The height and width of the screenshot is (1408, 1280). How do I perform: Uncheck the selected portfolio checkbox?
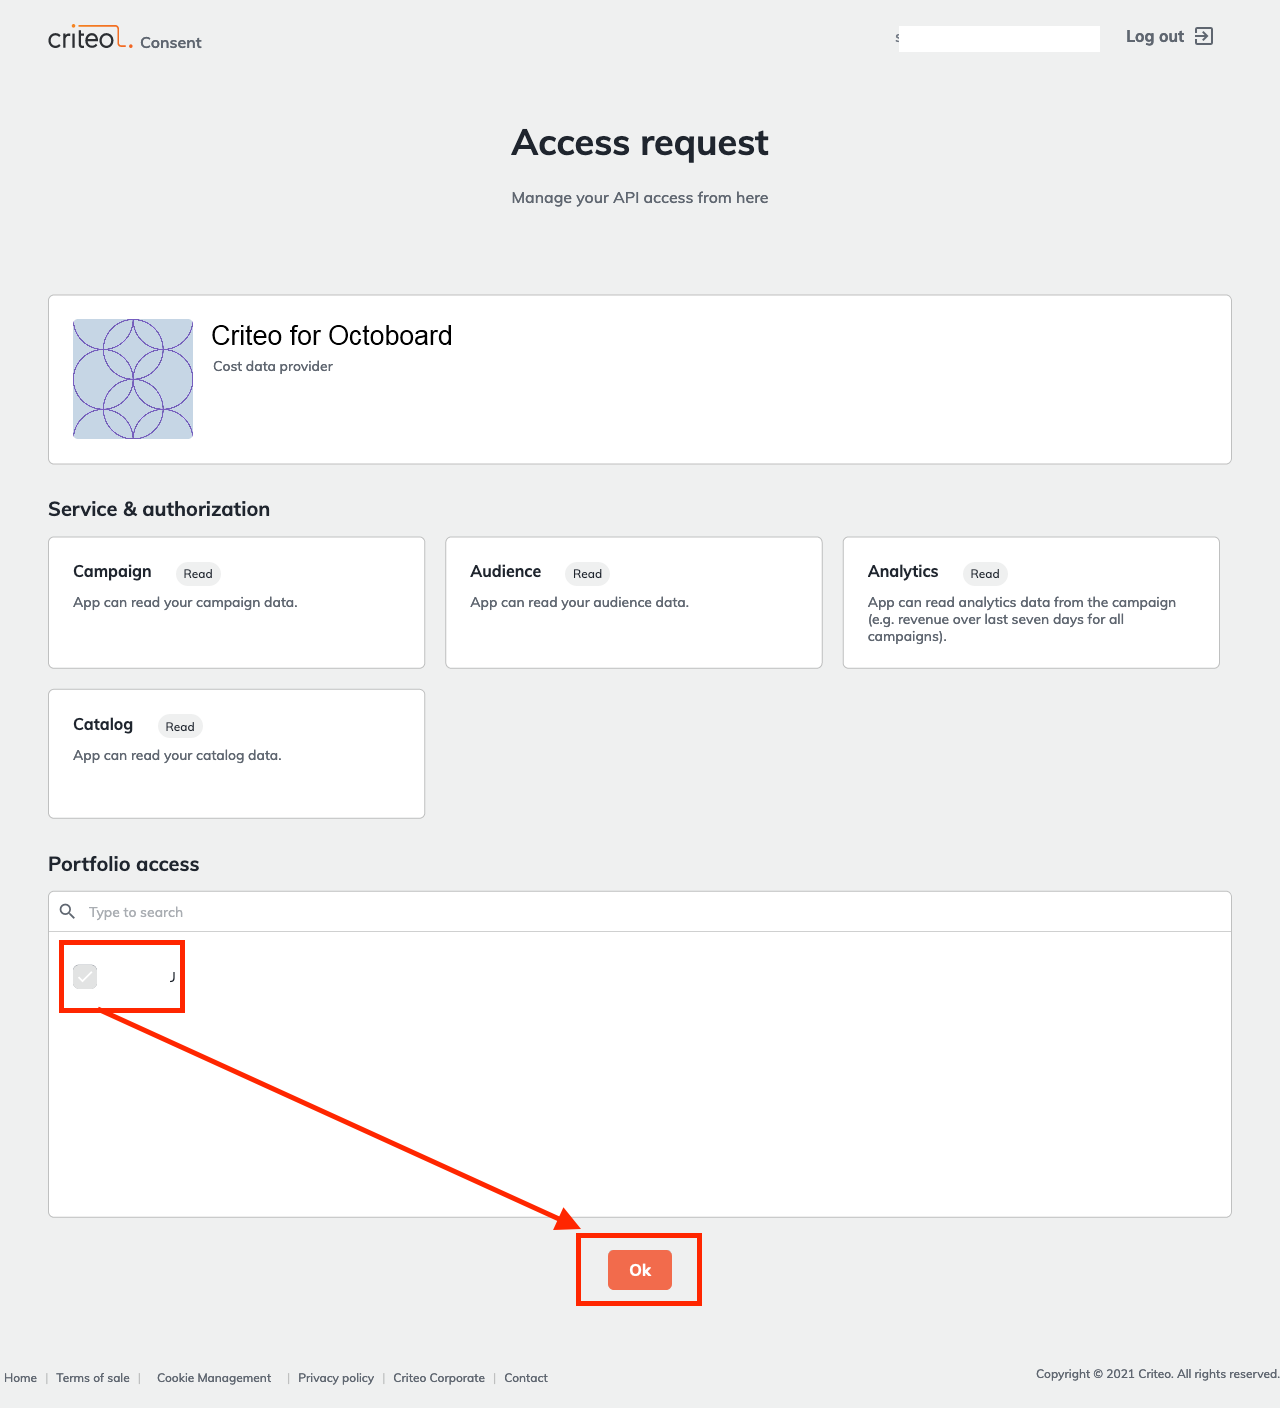click(84, 976)
